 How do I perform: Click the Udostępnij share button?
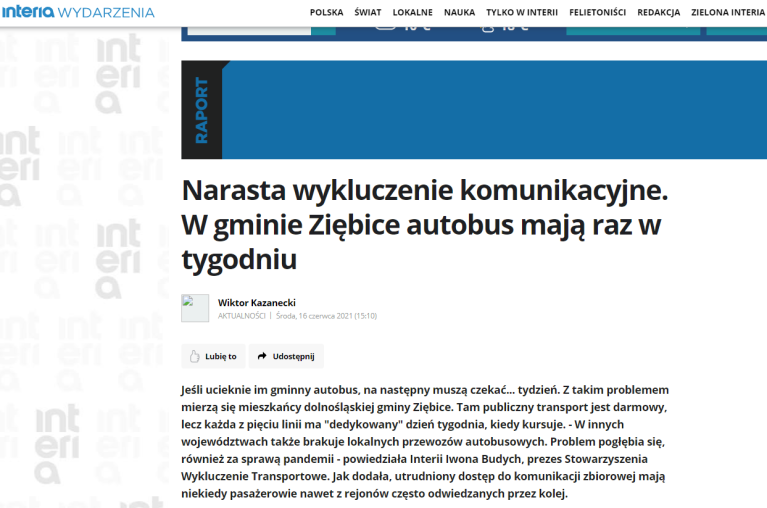point(286,356)
